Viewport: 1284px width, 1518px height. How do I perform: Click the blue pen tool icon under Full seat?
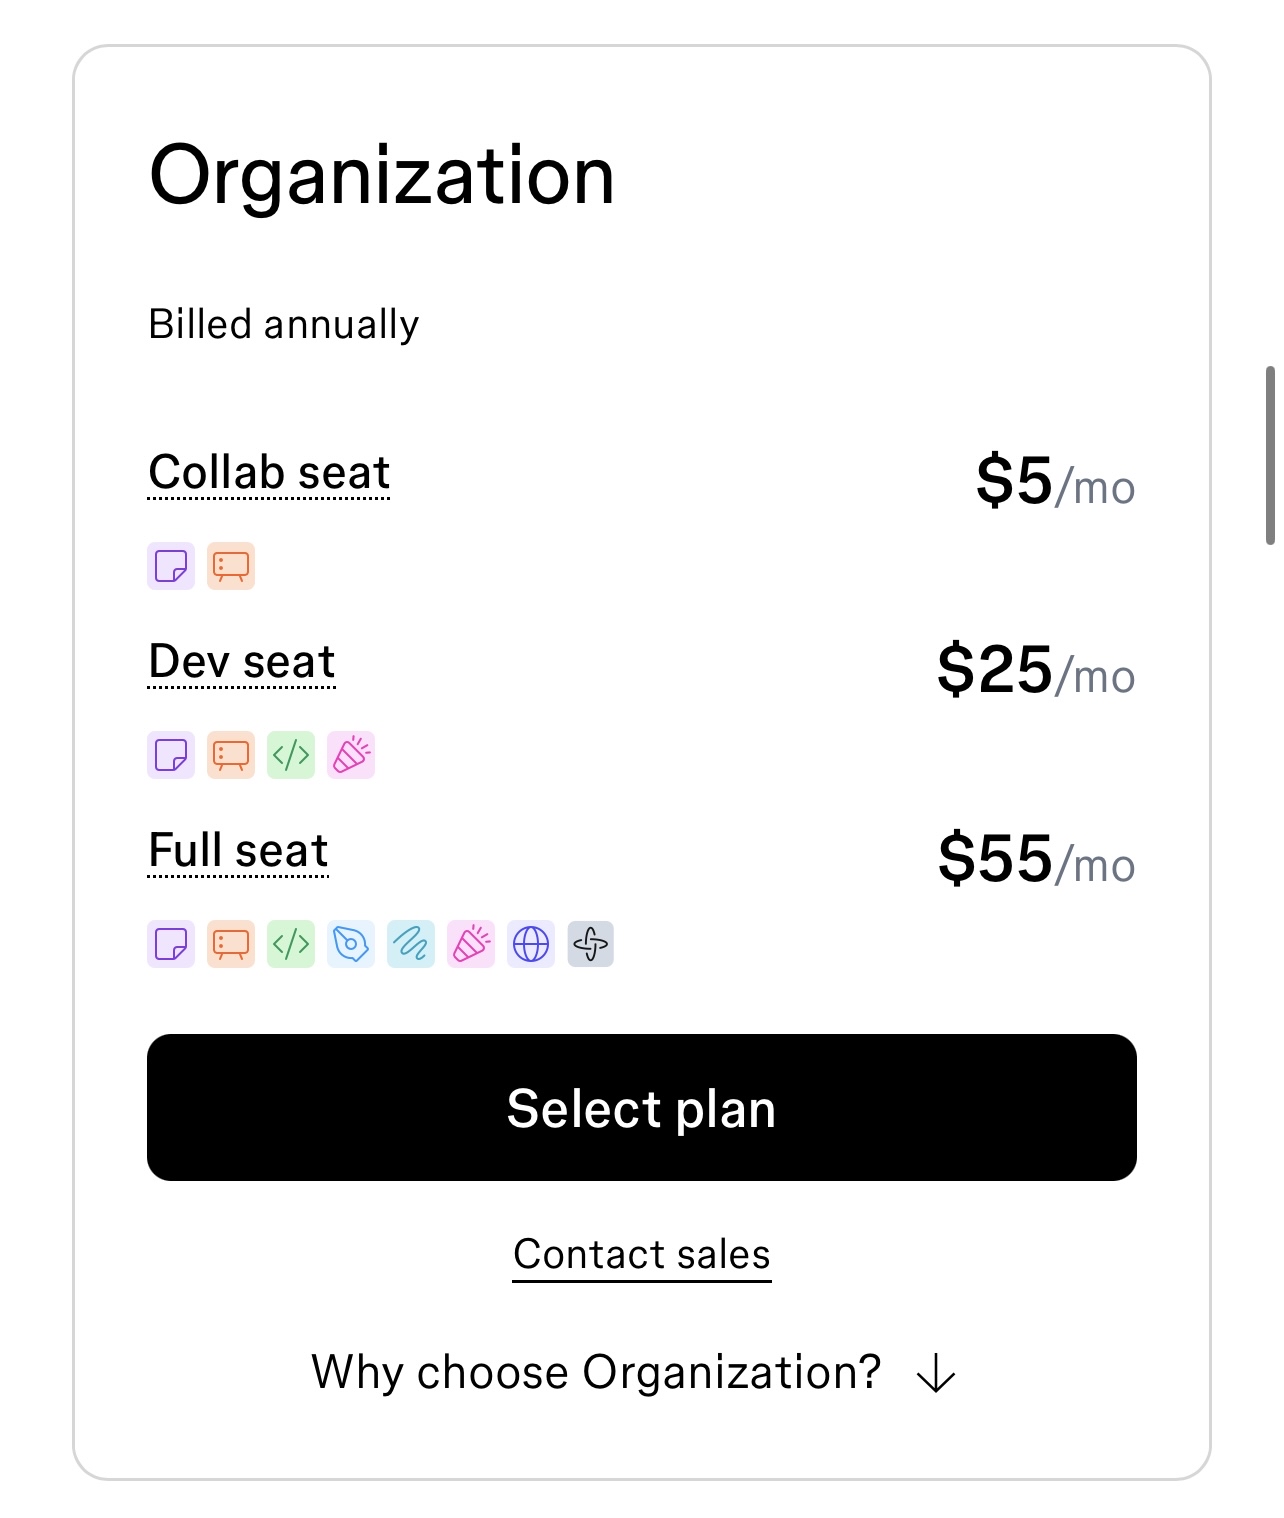(351, 944)
